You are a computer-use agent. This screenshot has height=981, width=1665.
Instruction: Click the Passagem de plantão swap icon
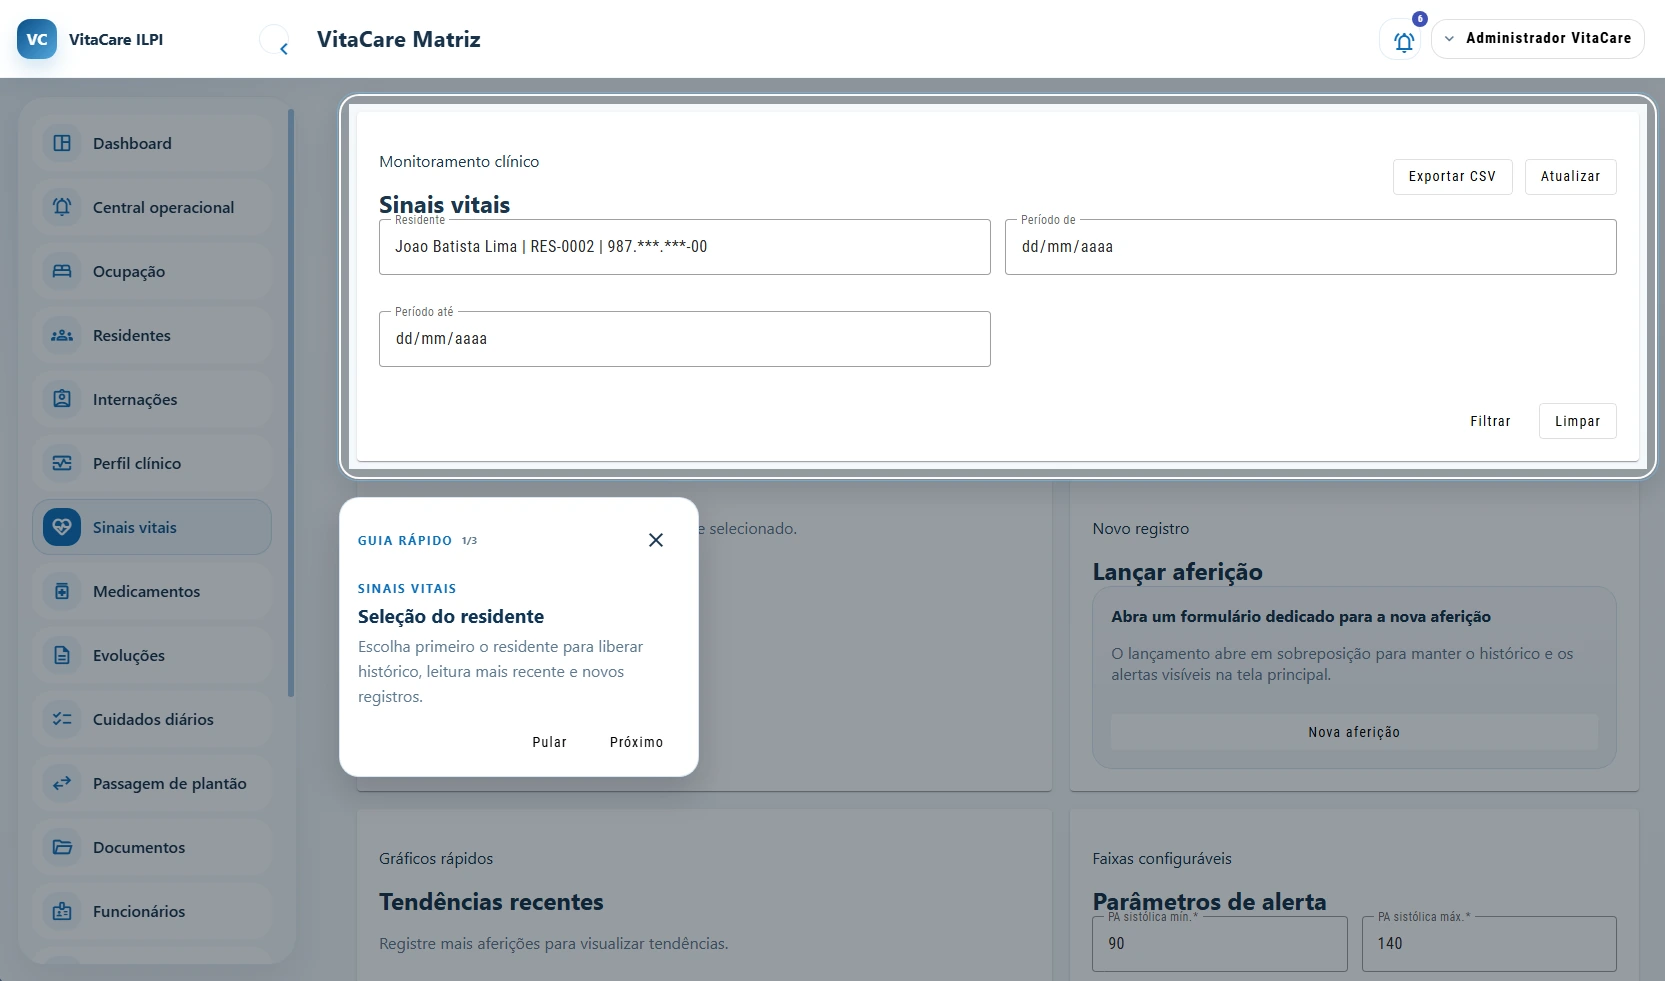click(62, 783)
